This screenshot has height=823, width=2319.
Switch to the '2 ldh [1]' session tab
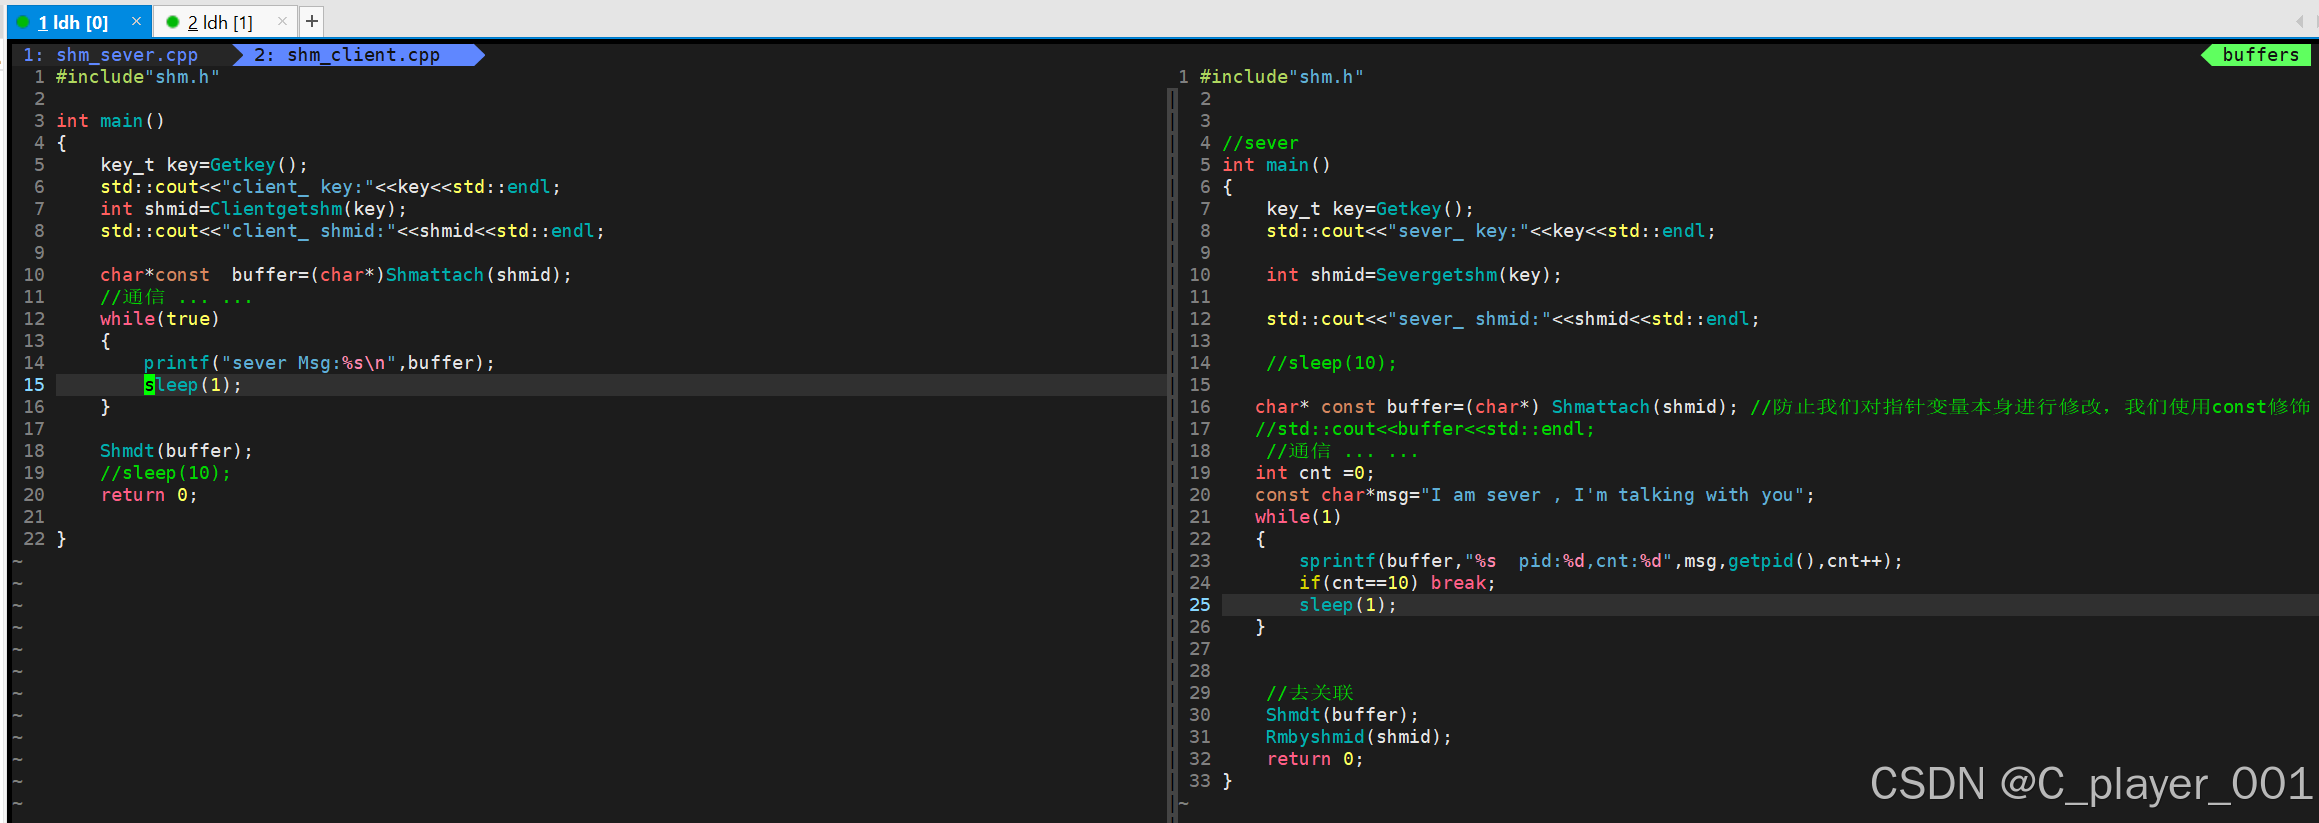pos(220,22)
